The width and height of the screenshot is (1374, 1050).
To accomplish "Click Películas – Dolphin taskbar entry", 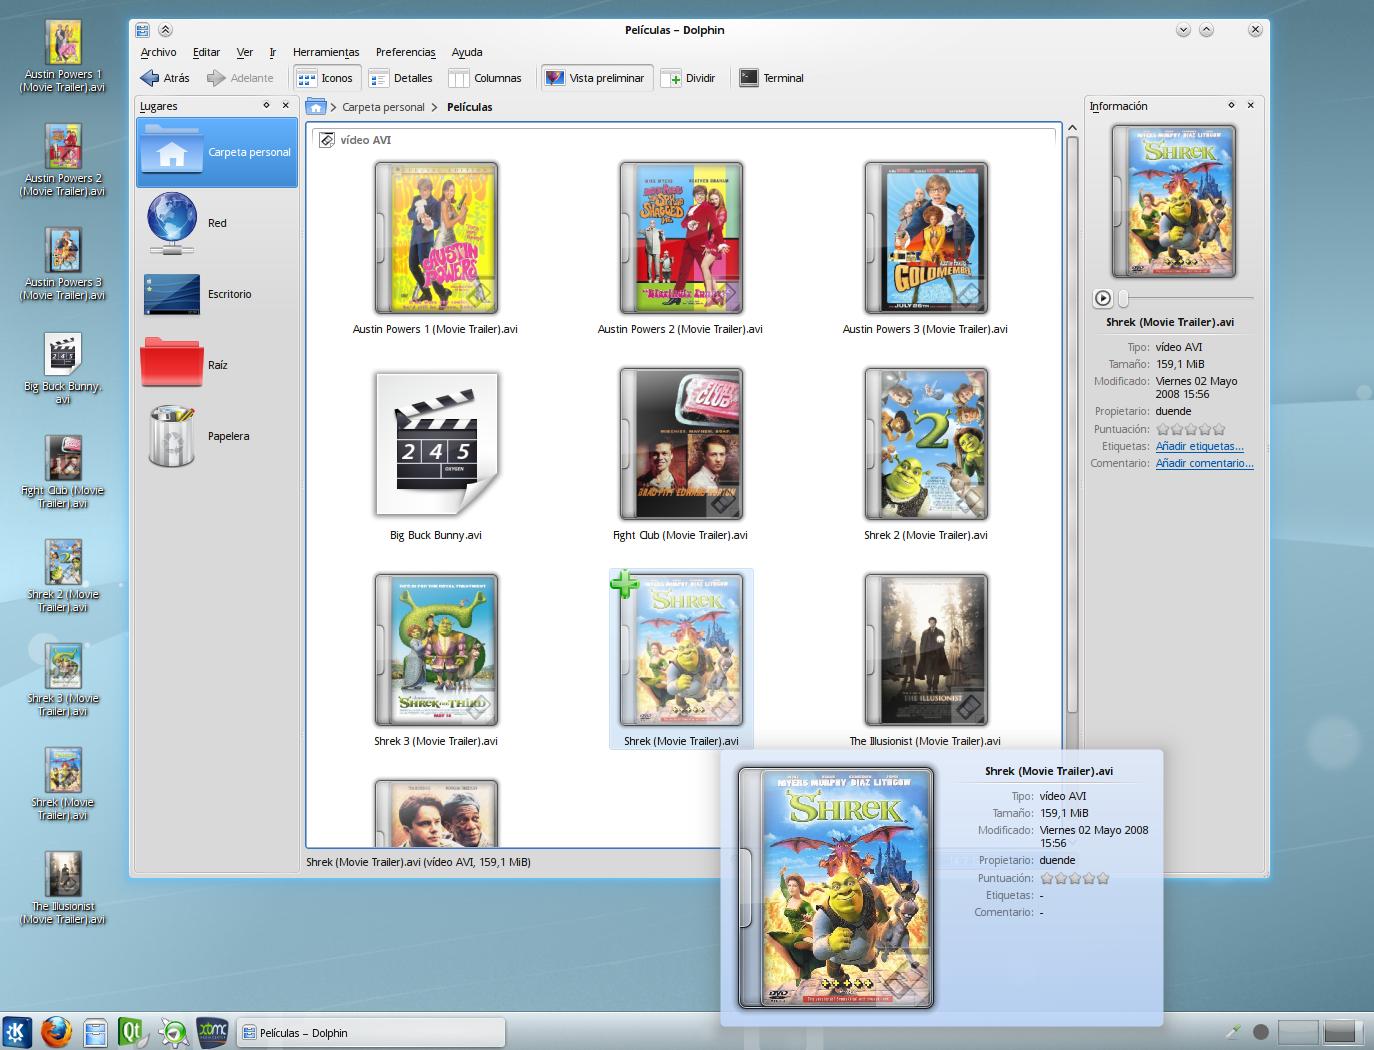I will [x=371, y=1033].
